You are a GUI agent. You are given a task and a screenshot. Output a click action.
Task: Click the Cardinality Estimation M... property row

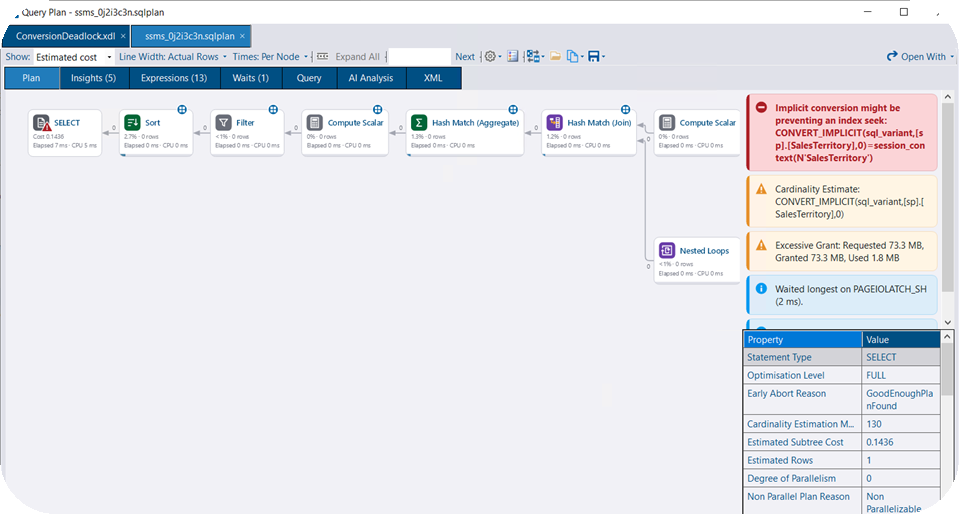842,424
